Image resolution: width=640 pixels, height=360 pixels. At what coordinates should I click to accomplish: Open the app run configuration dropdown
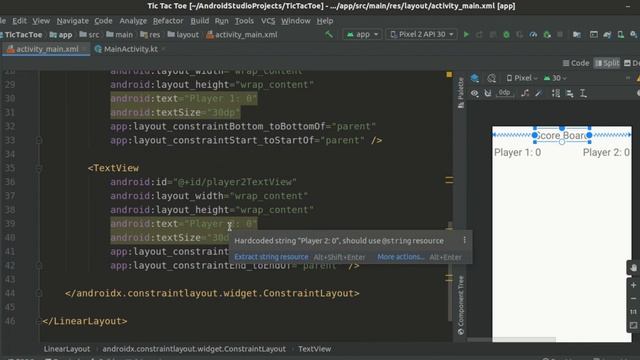click(x=362, y=35)
